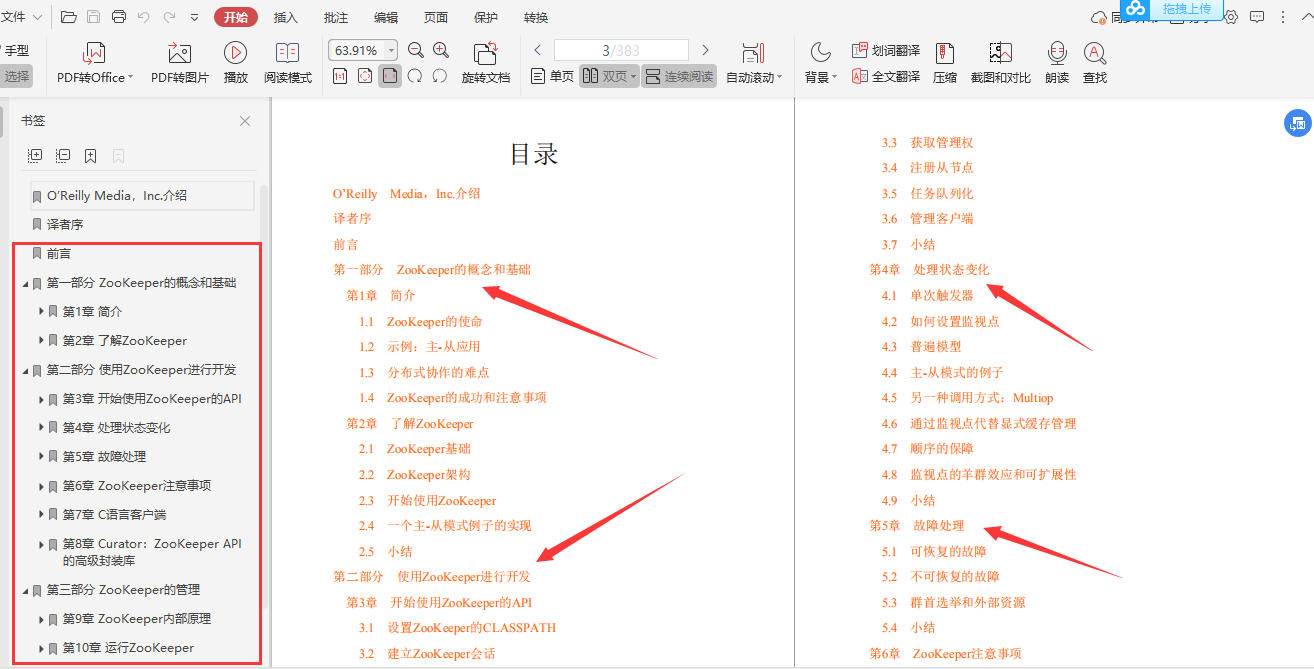Open the 背景 background dropdown
Viewport: 1314px width, 669px height.
tap(821, 64)
